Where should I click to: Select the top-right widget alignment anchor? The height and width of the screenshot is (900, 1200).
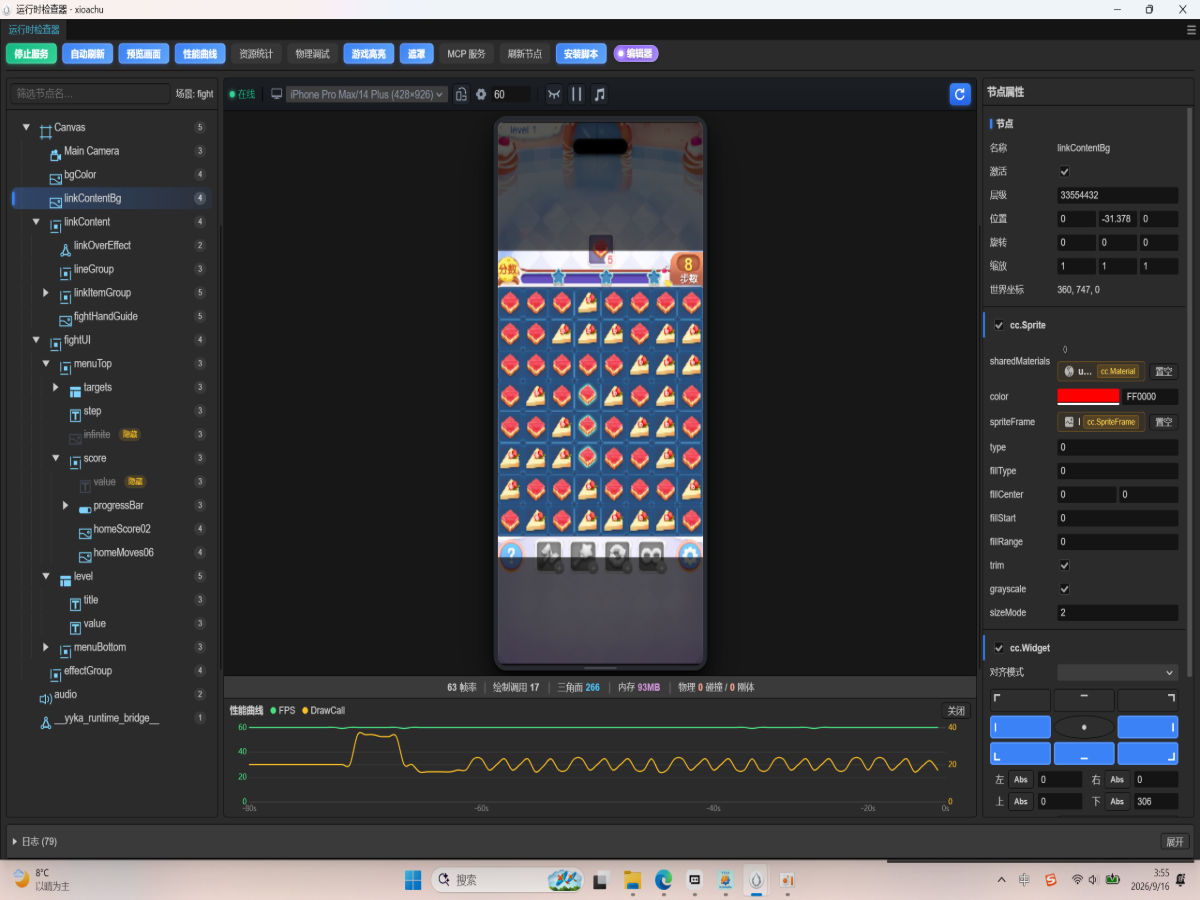pos(1147,700)
